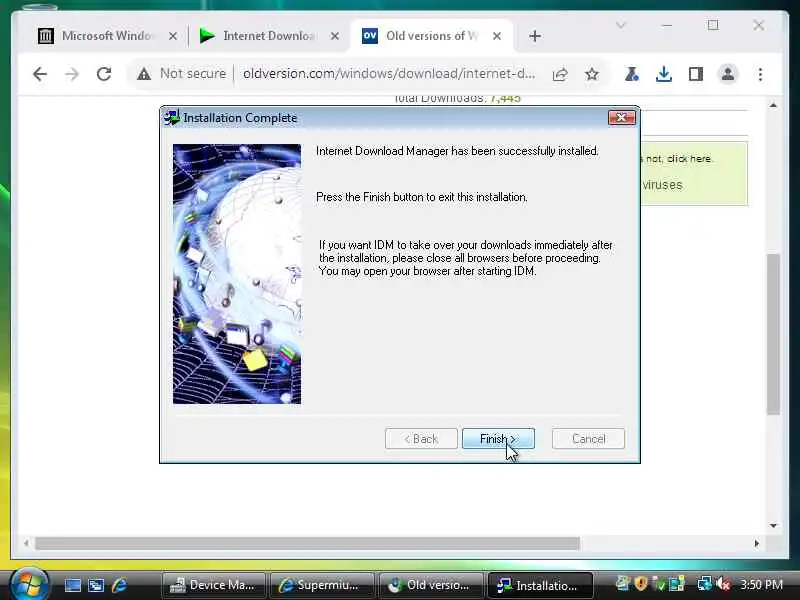Viewport: 800px width, 600px height.
Task: Click the network tray icon
Action: click(705, 584)
